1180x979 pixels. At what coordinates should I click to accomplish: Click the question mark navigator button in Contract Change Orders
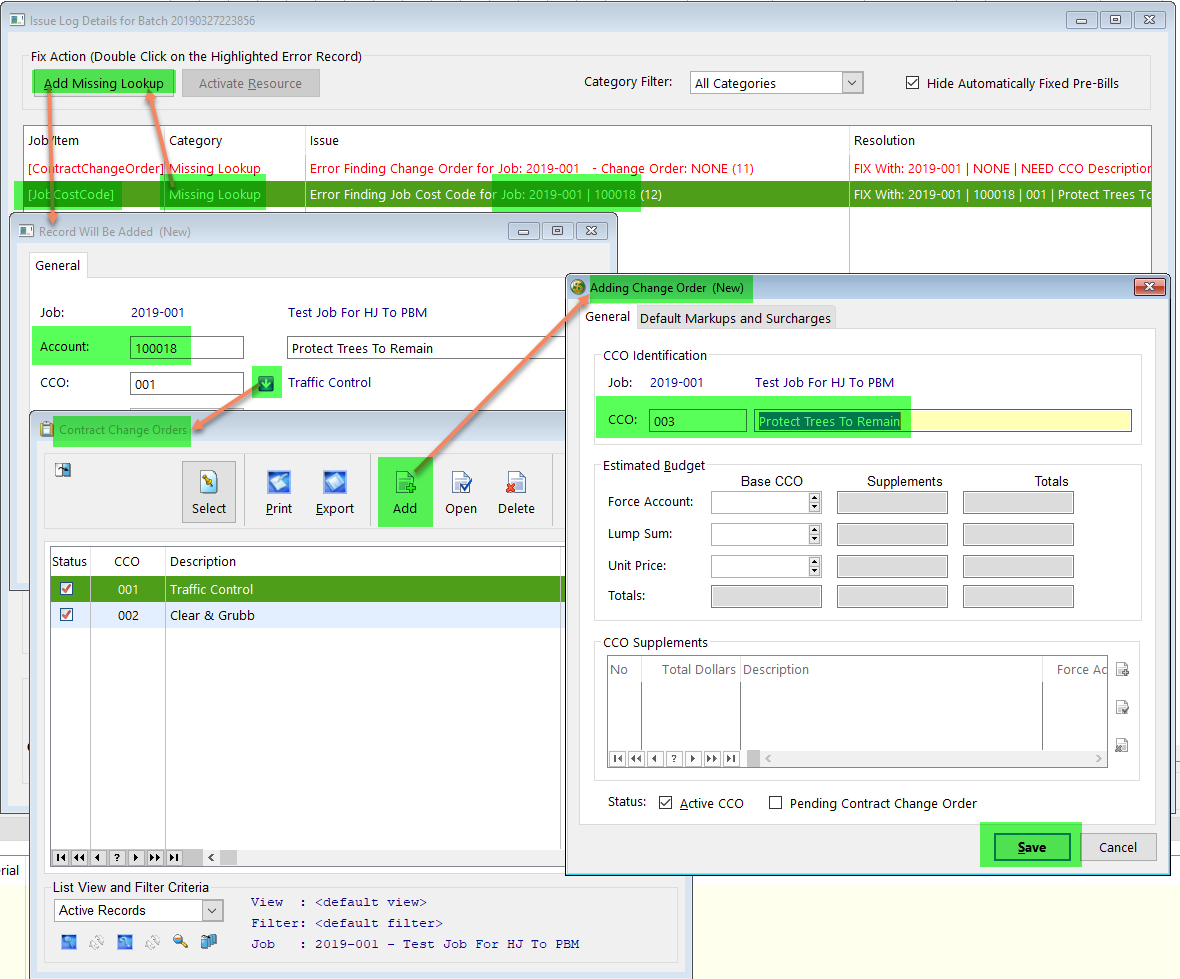[x=117, y=857]
